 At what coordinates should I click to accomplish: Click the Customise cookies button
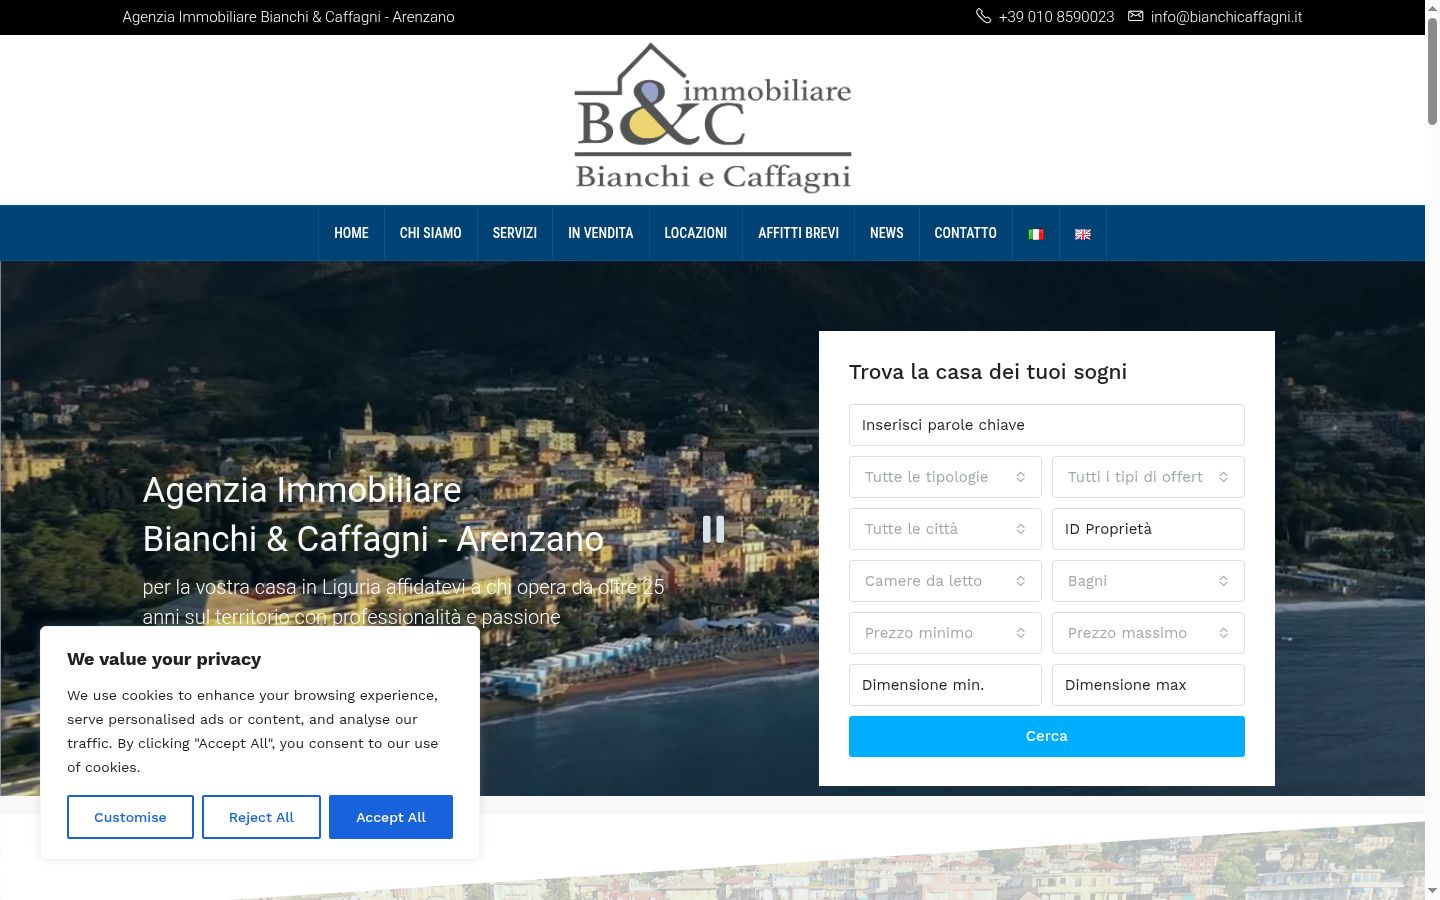[130, 817]
